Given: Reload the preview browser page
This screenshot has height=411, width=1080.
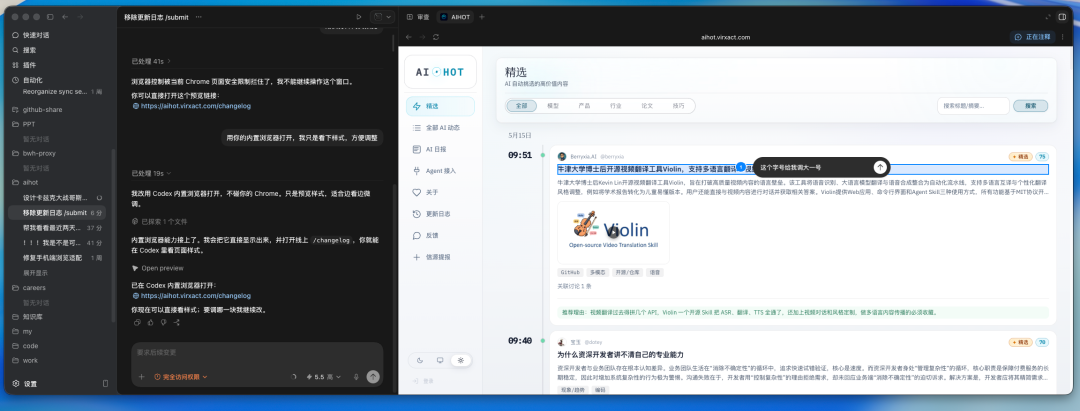Looking at the screenshot, I should (436, 36).
